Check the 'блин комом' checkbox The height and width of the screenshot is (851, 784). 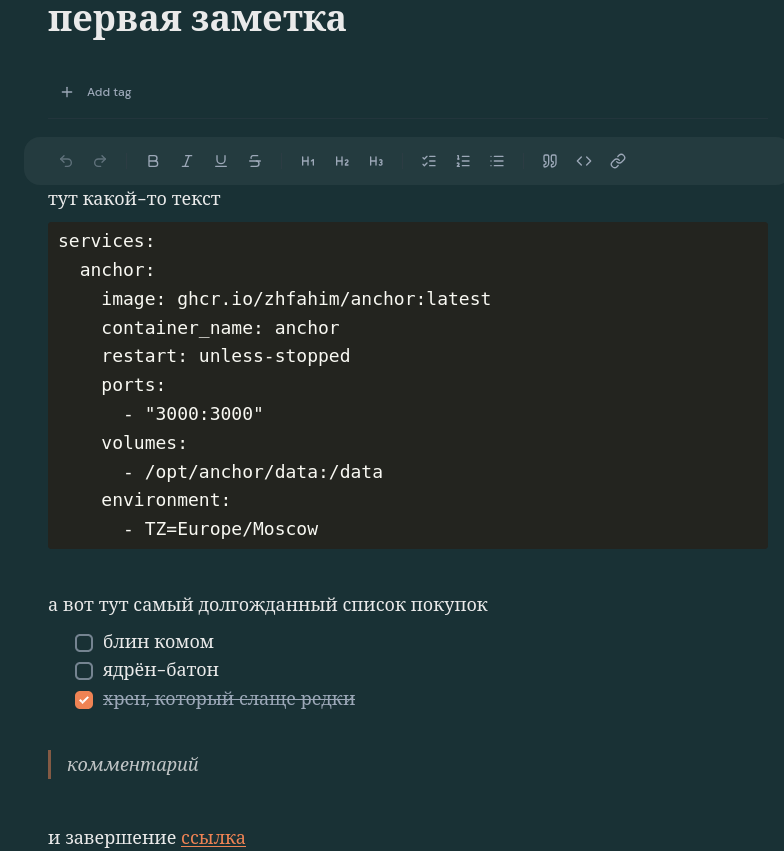point(84,643)
